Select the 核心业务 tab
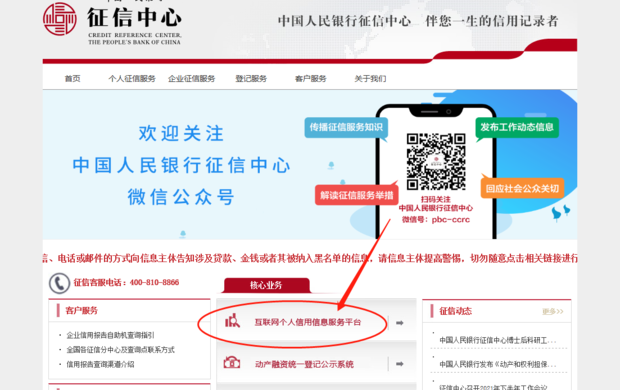The height and width of the screenshot is (390, 620). pos(266,285)
